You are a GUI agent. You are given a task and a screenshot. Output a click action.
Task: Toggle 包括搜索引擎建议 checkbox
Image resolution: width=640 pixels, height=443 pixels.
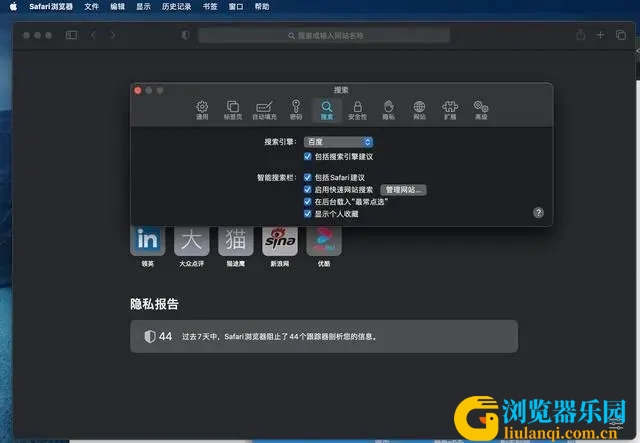tap(308, 156)
